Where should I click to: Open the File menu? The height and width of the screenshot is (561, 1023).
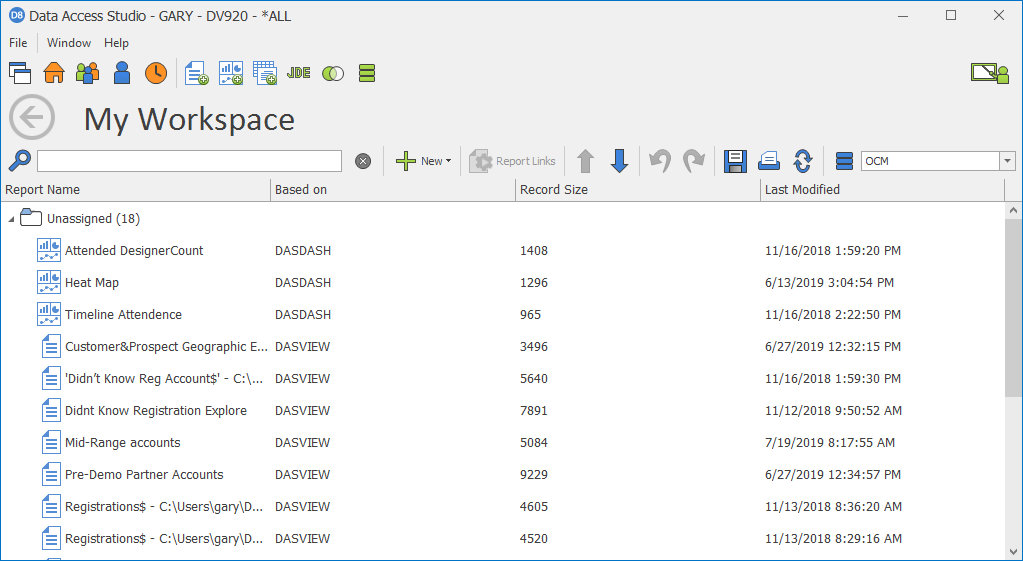18,43
